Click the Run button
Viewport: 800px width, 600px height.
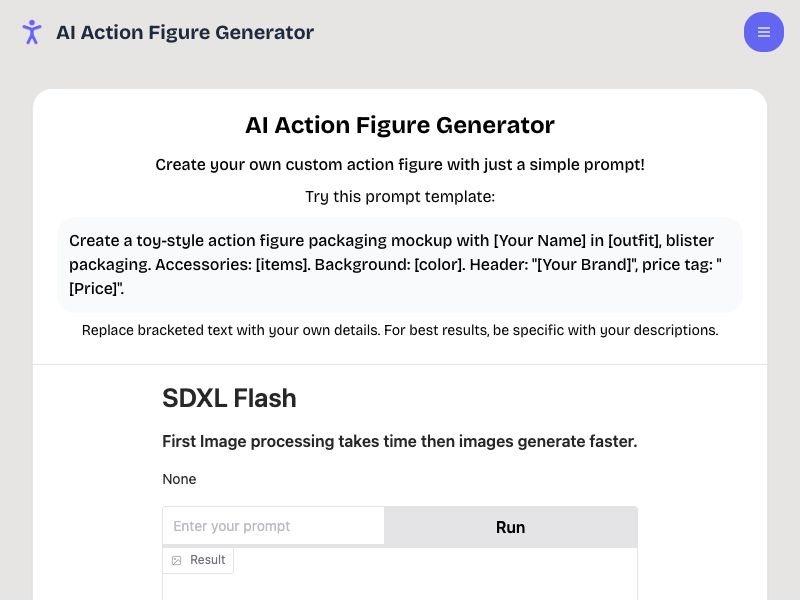pyautogui.click(x=510, y=527)
